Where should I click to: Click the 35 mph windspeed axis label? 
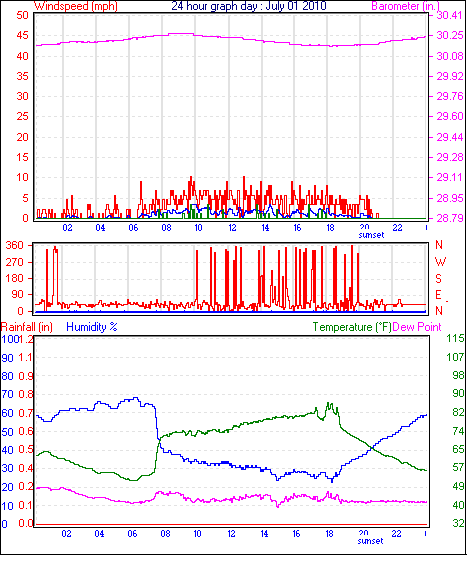(x=22, y=76)
